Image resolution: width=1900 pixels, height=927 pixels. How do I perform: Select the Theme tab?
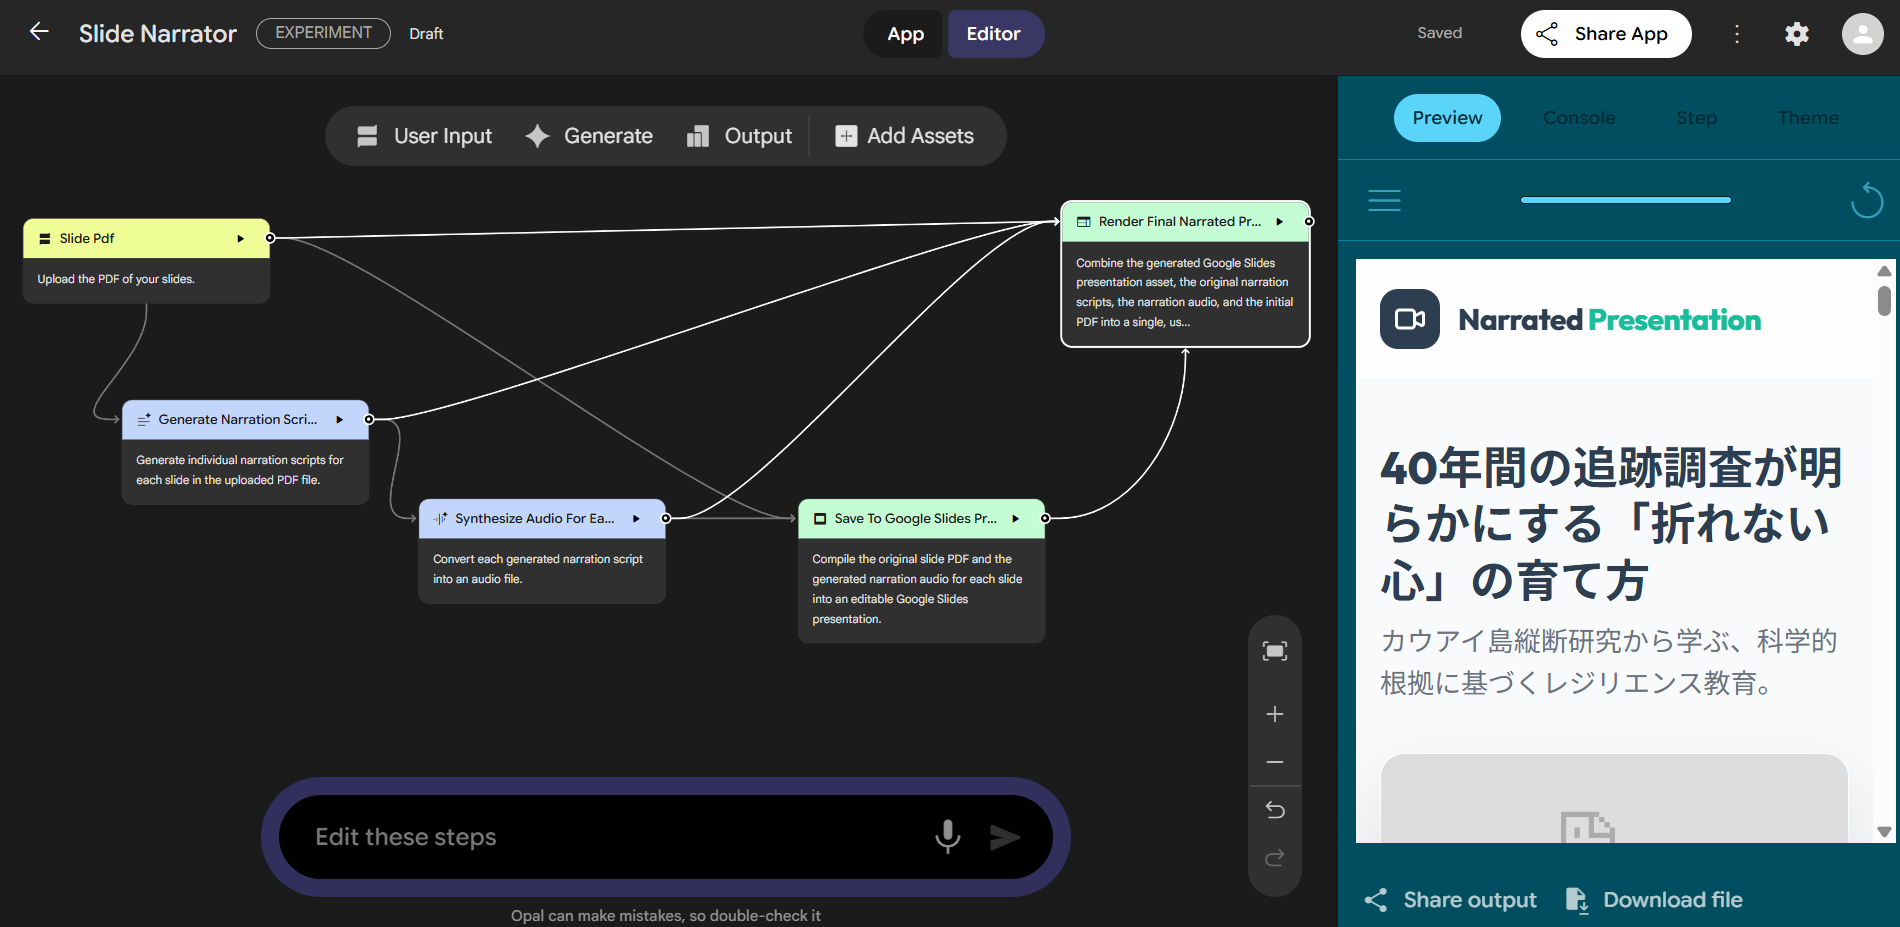point(1807,118)
